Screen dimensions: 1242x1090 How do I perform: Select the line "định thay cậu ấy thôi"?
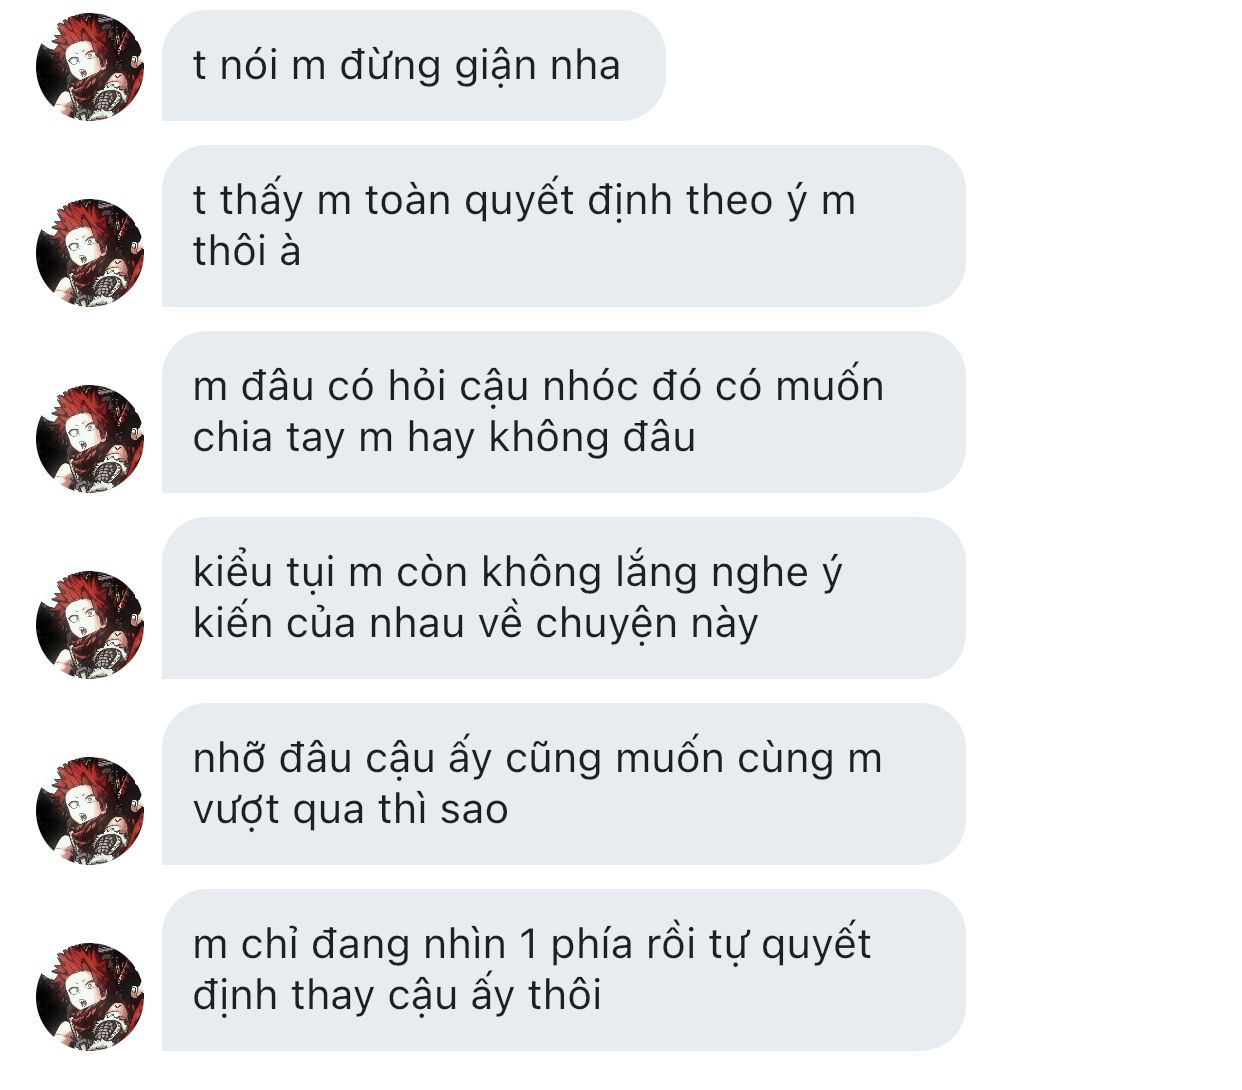(x=397, y=996)
